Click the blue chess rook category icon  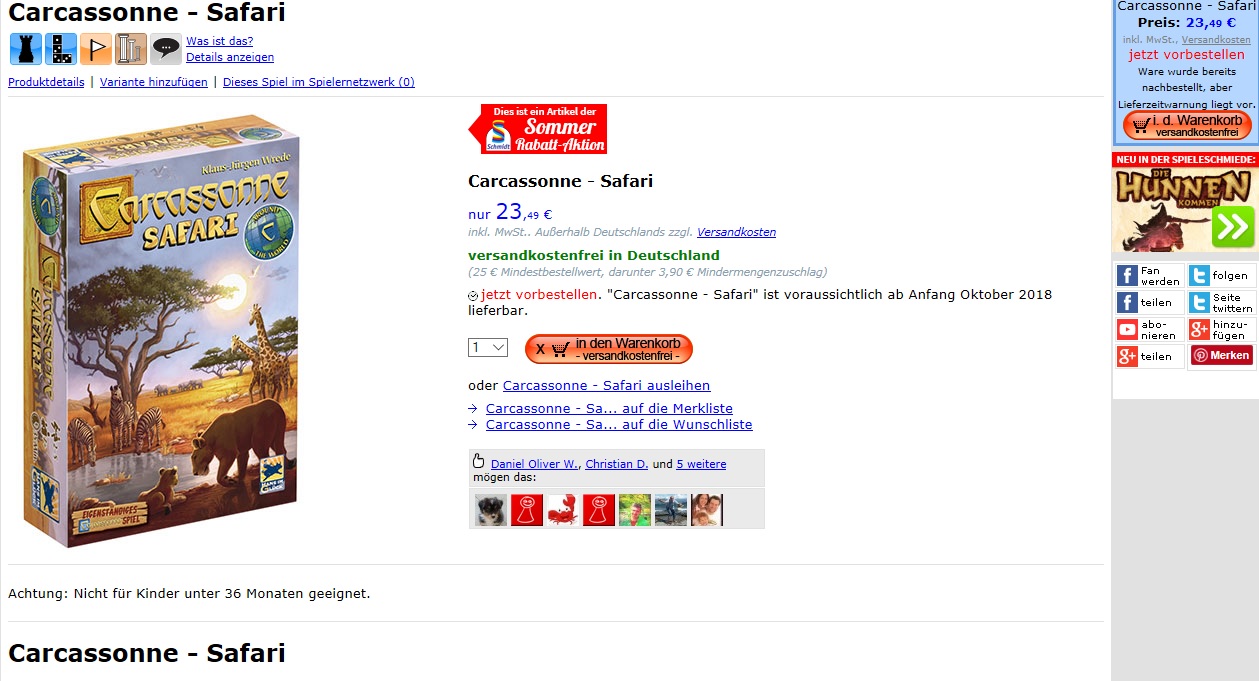point(25,49)
